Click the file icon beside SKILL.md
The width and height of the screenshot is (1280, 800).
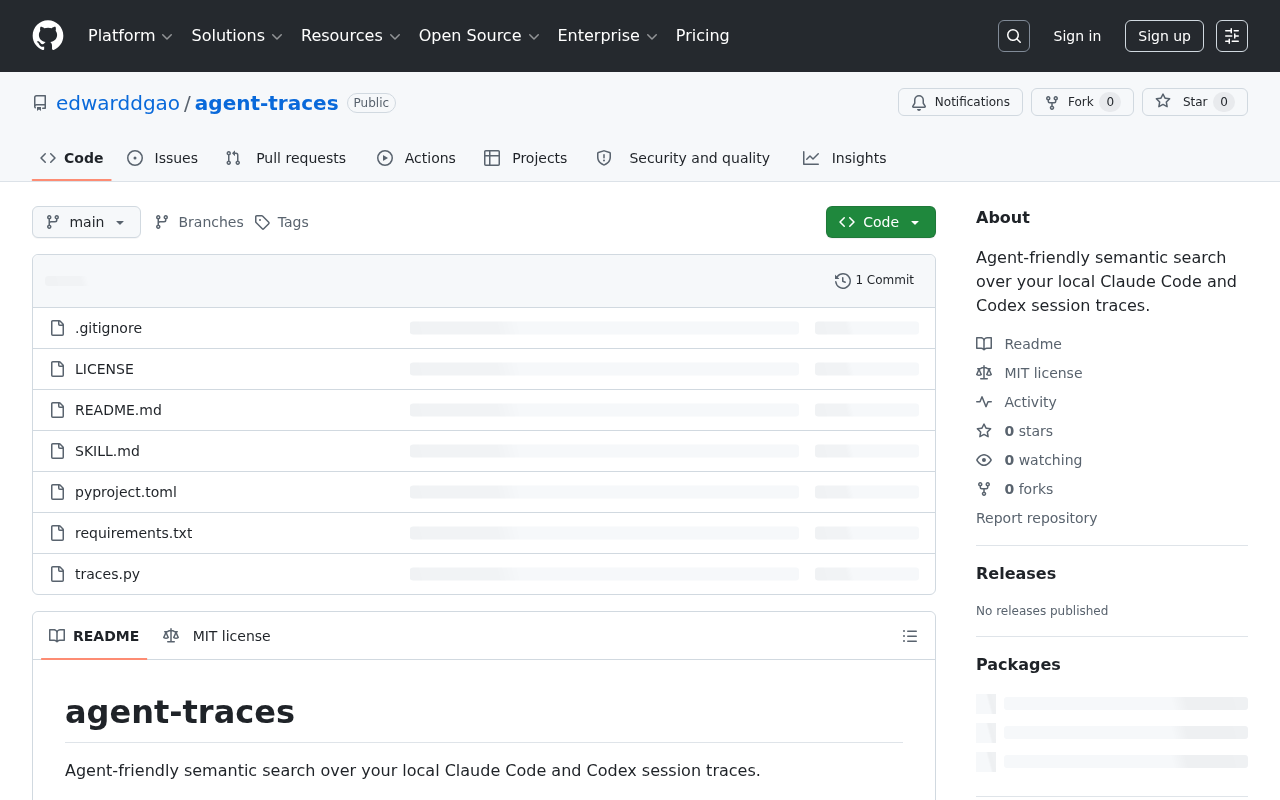pos(58,451)
